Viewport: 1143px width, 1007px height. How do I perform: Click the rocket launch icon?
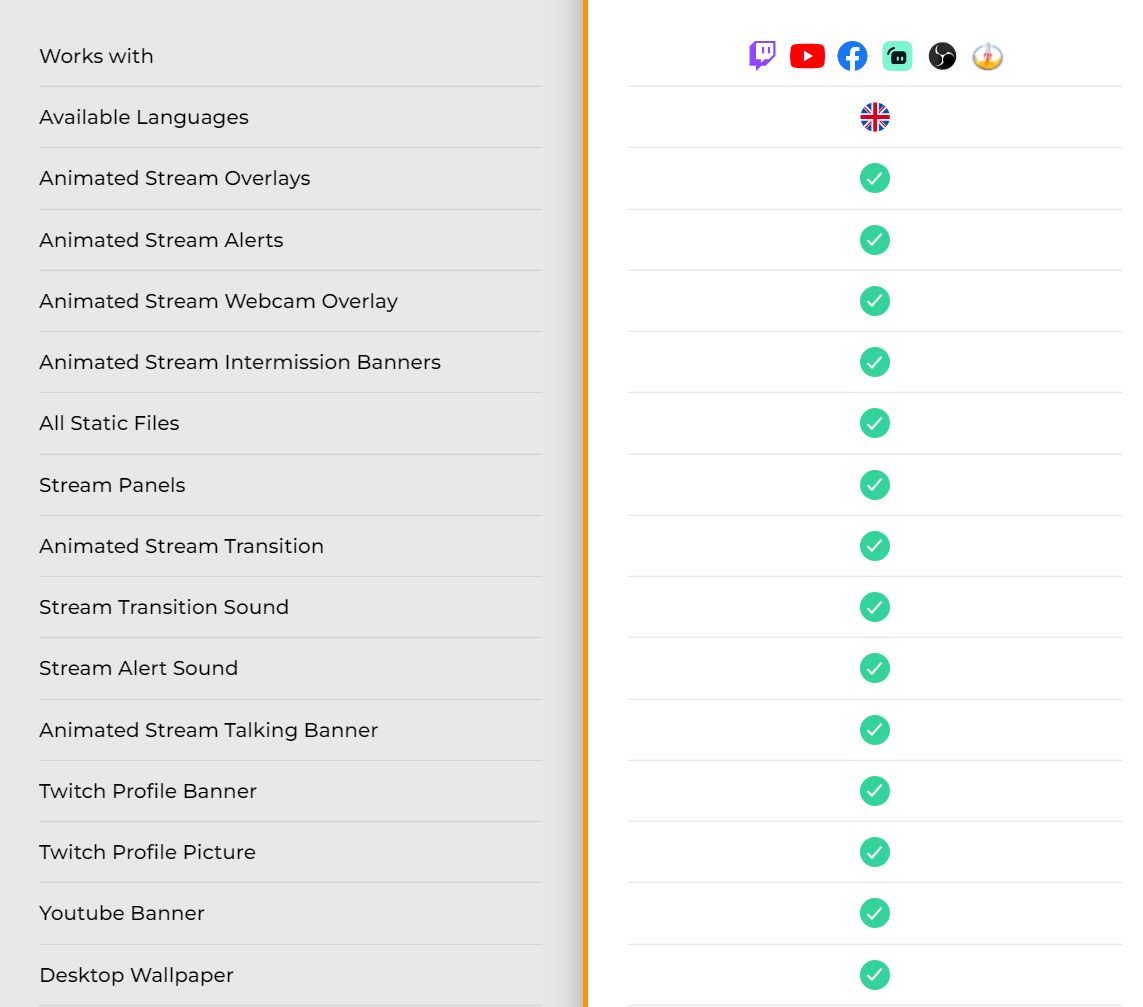pos(987,56)
